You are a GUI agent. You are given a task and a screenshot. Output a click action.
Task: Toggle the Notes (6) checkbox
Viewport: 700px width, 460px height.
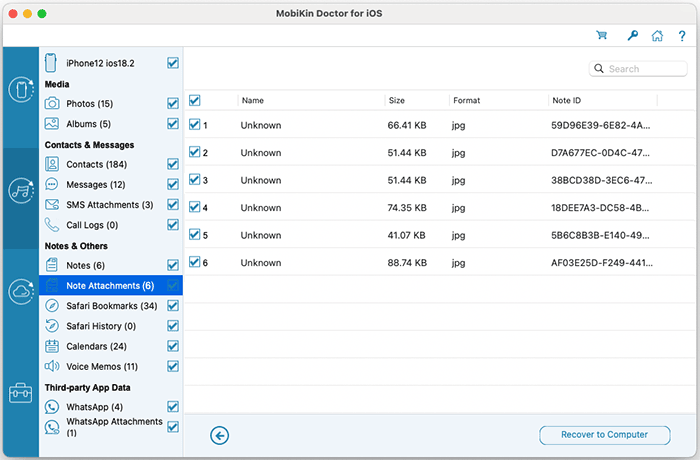[173, 265]
